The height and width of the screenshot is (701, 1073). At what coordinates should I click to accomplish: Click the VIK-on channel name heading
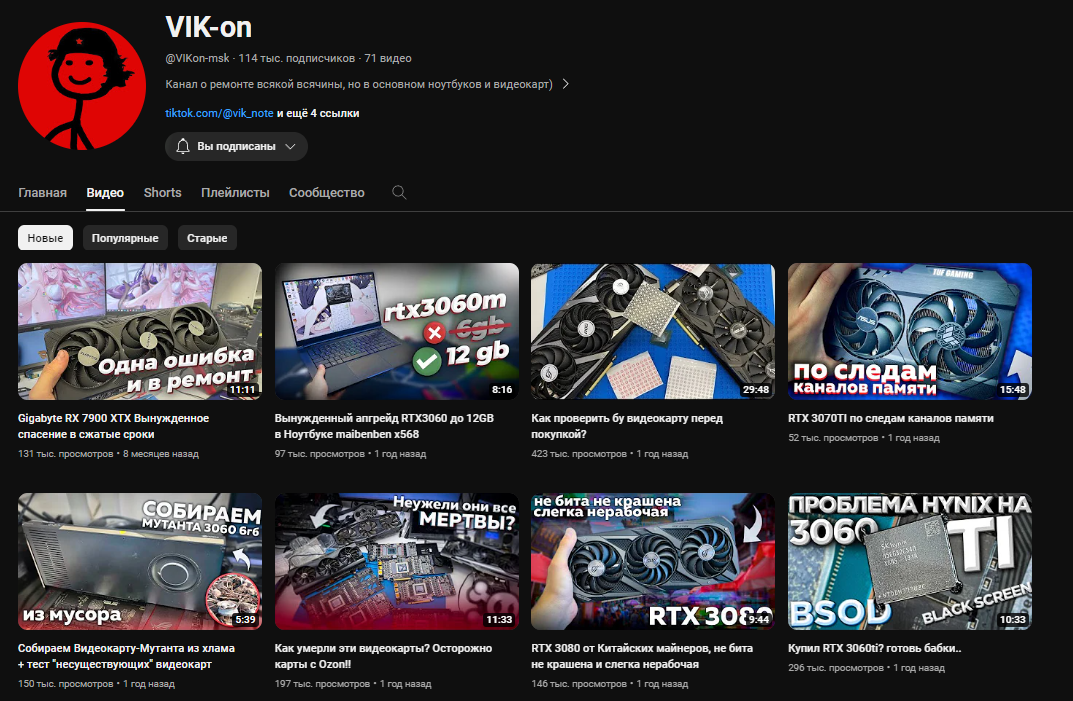click(209, 27)
